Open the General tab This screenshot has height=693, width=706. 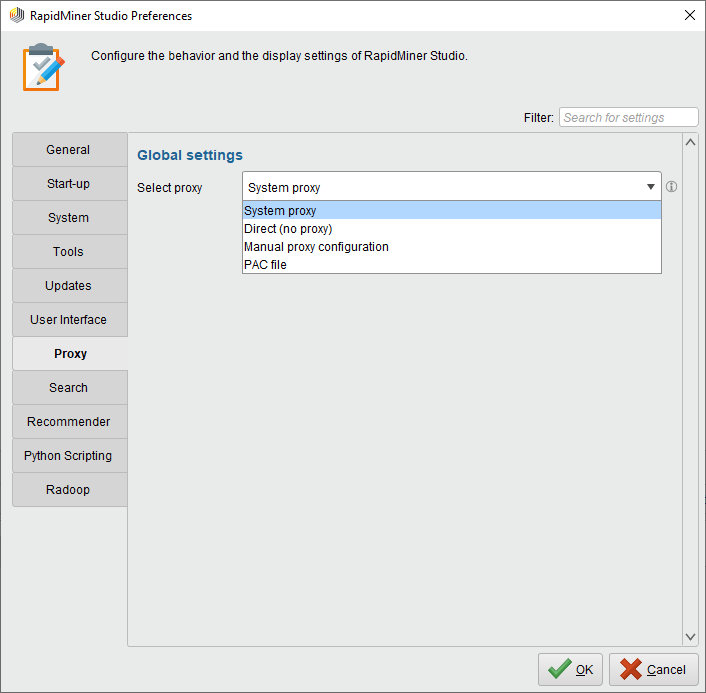click(69, 150)
